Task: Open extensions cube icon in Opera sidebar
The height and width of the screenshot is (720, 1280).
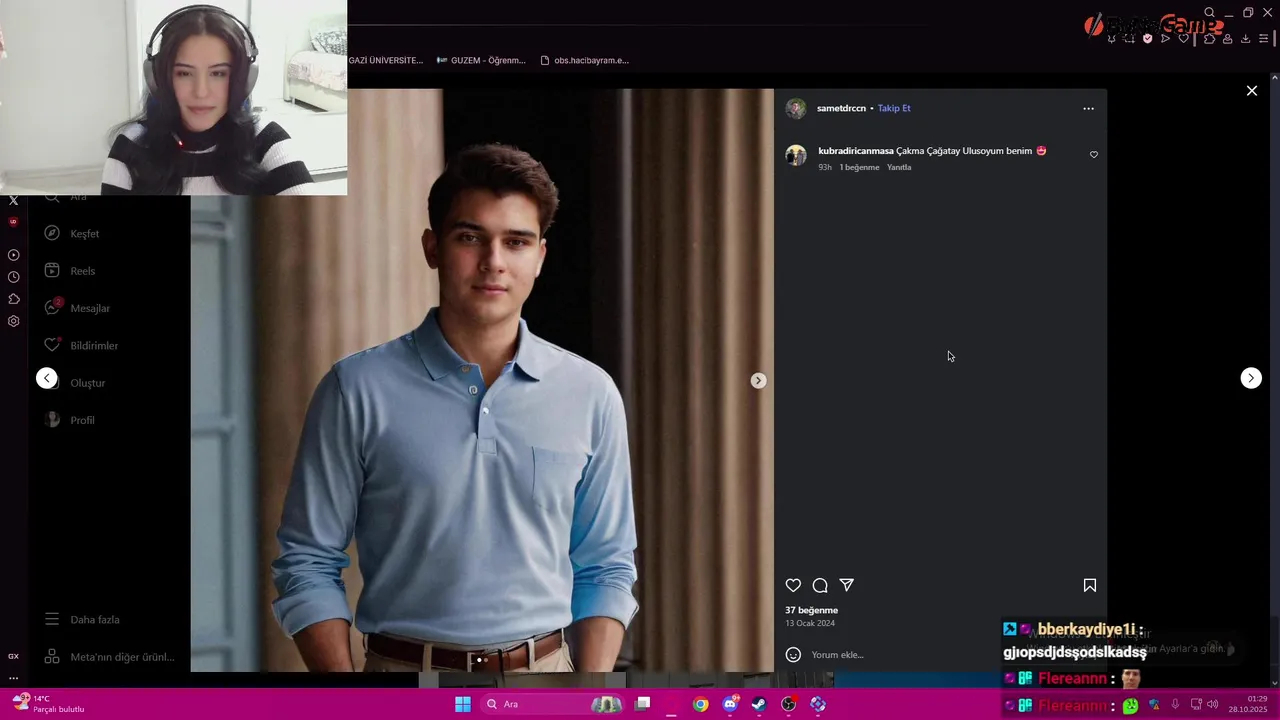Action: (x=13, y=299)
